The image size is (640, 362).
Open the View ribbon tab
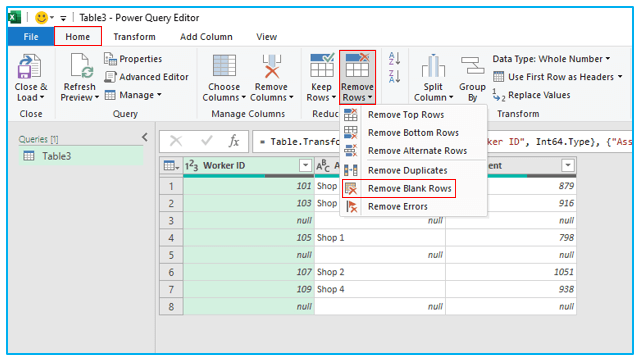(267, 37)
